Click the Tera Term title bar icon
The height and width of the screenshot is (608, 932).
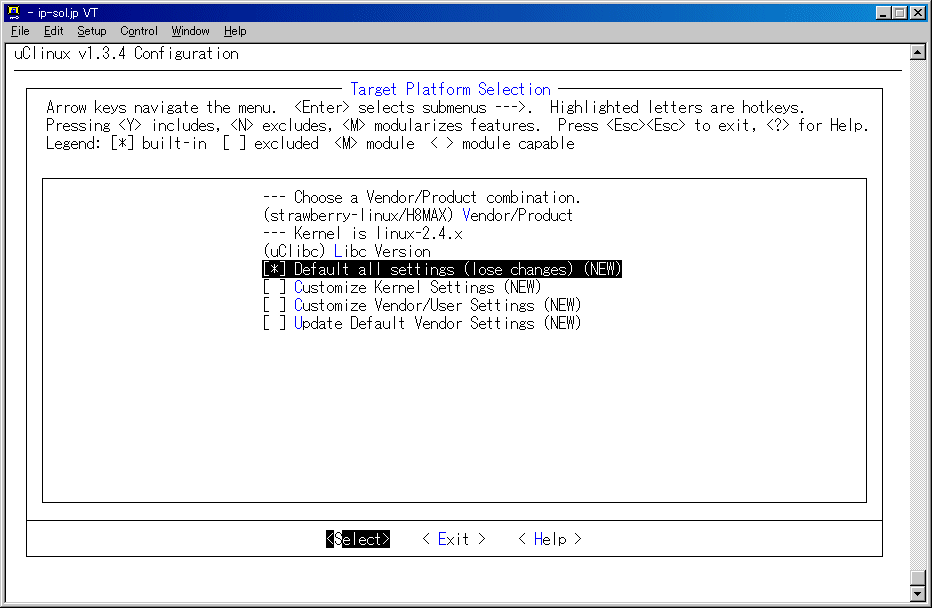coord(14,12)
